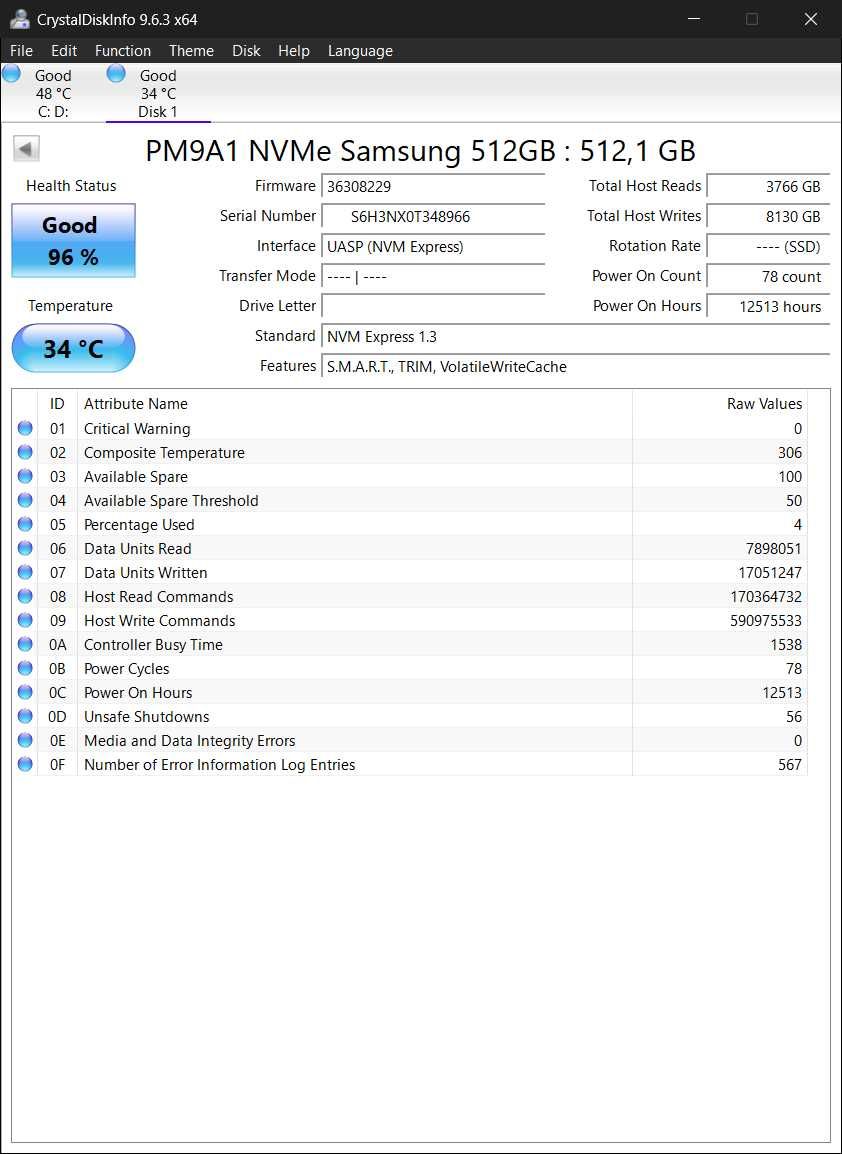Image resolution: width=842 pixels, height=1154 pixels.
Task: Click the previous disk arrow button
Action: 26,149
